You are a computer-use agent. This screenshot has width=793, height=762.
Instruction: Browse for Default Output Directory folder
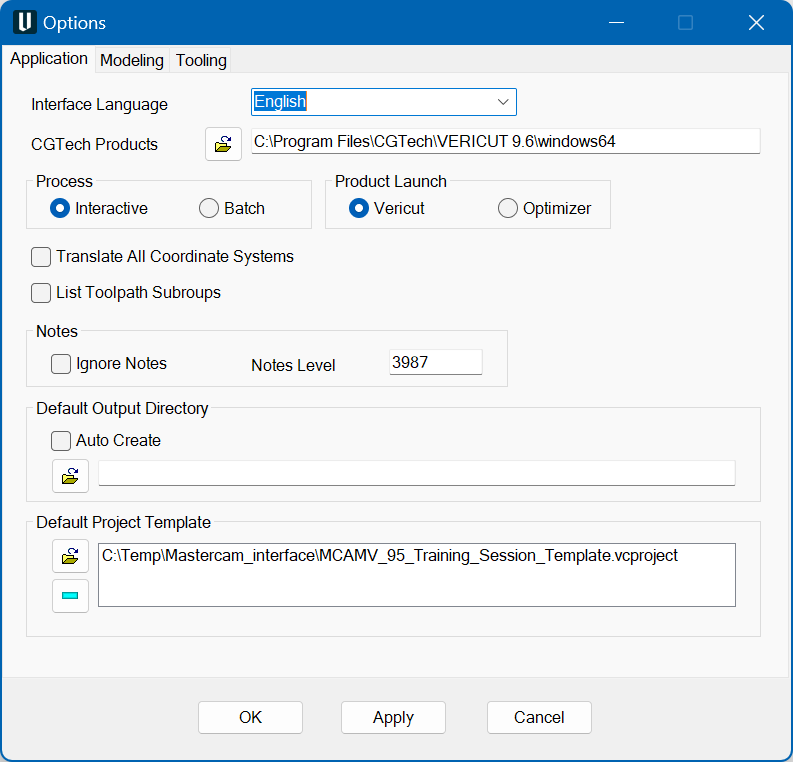coord(70,476)
